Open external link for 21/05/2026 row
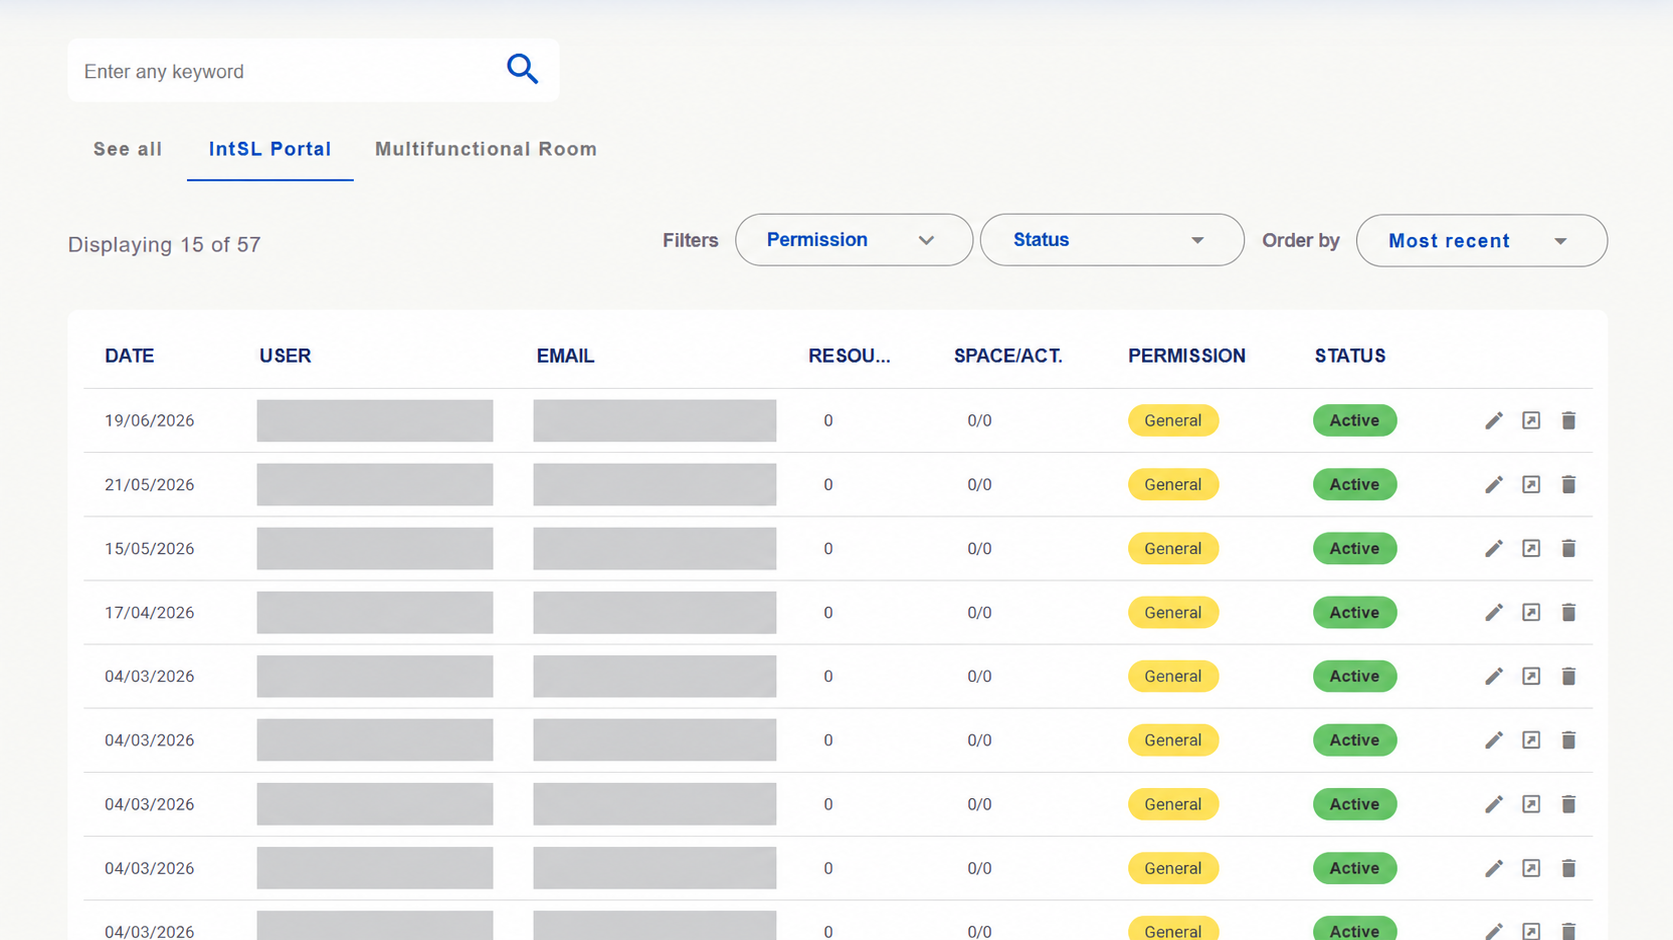The width and height of the screenshot is (1673, 940). tap(1531, 485)
